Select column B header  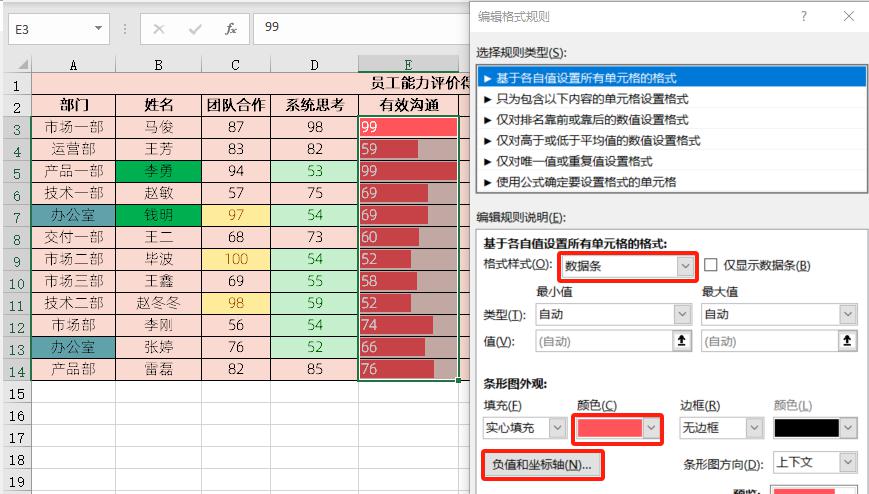pos(159,65)
